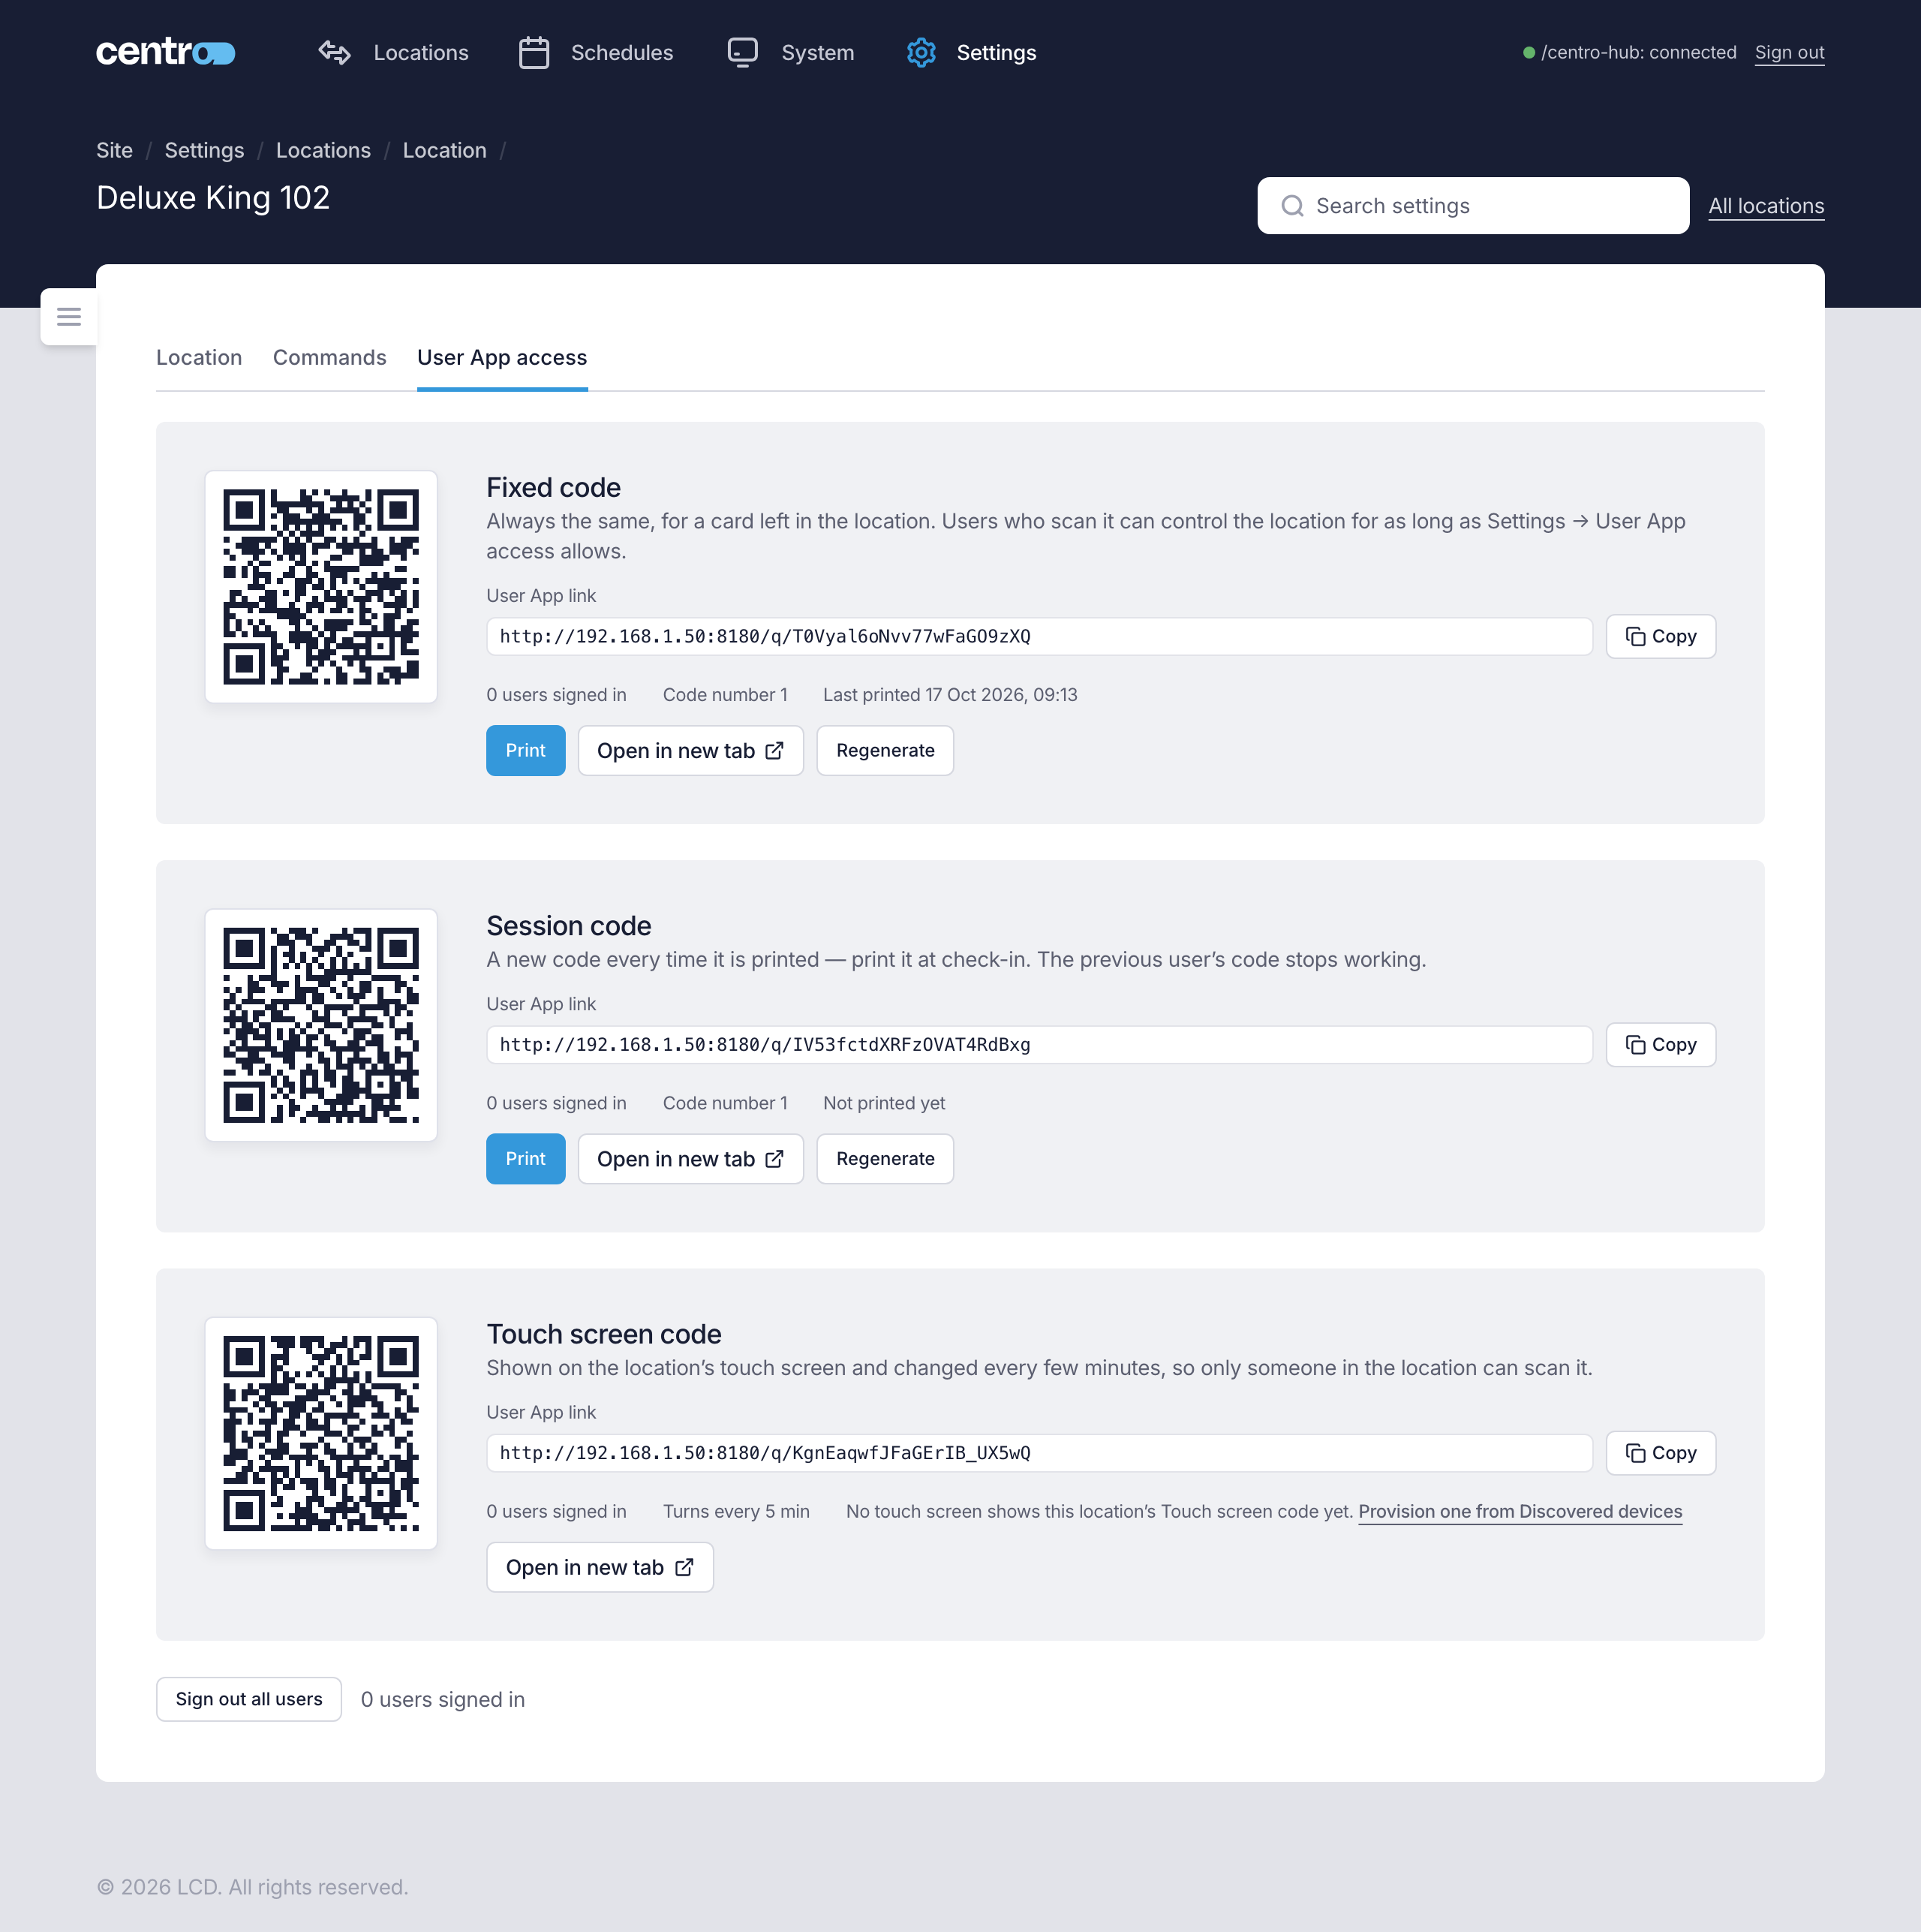
Task: Open the System nav item
Action: coord(791,52)
